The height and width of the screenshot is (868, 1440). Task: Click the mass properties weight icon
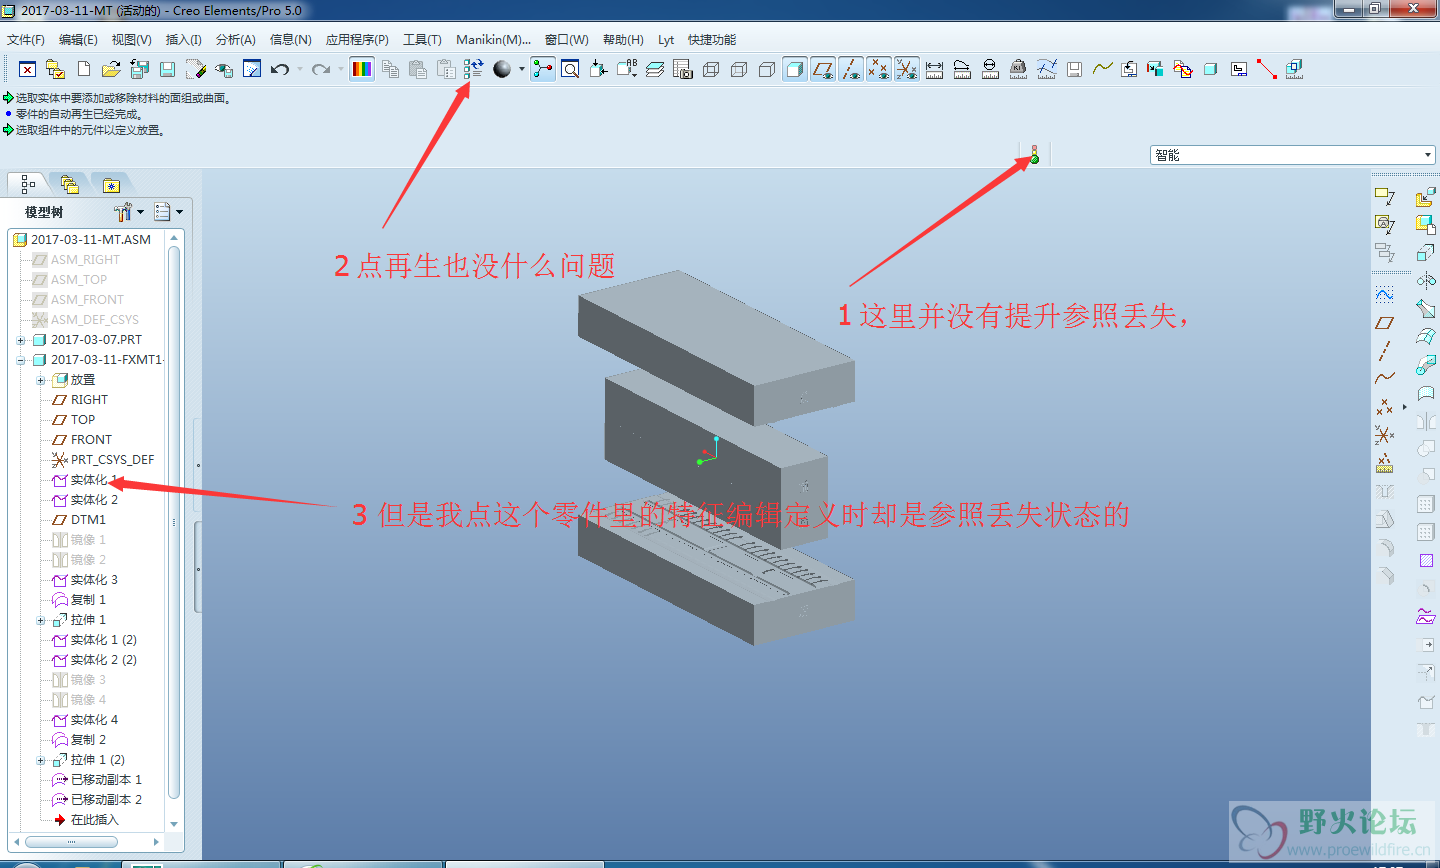pos(1018,69)
